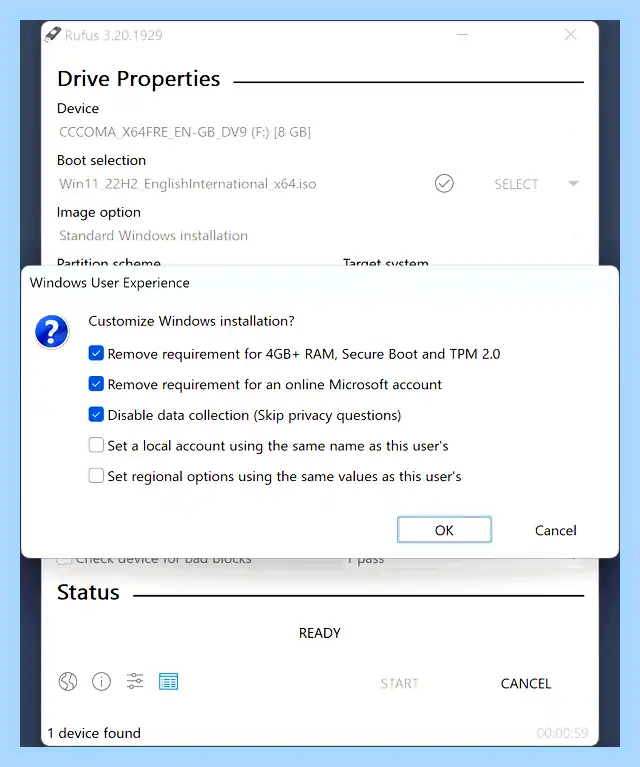Click the 'Boot selection' label
This screenshot has width=640, height=767.
pos(101,160)
